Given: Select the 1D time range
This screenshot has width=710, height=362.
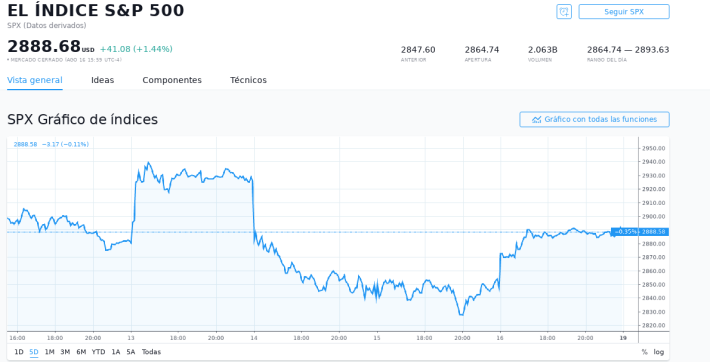Looking at the screenshot, I should (19, 352).
